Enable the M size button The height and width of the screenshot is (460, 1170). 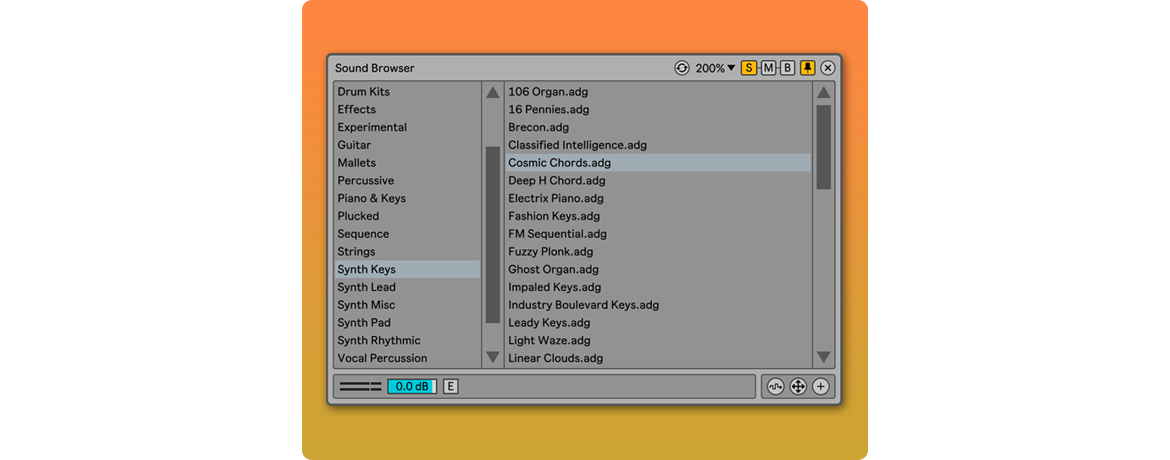pos(768,68)
